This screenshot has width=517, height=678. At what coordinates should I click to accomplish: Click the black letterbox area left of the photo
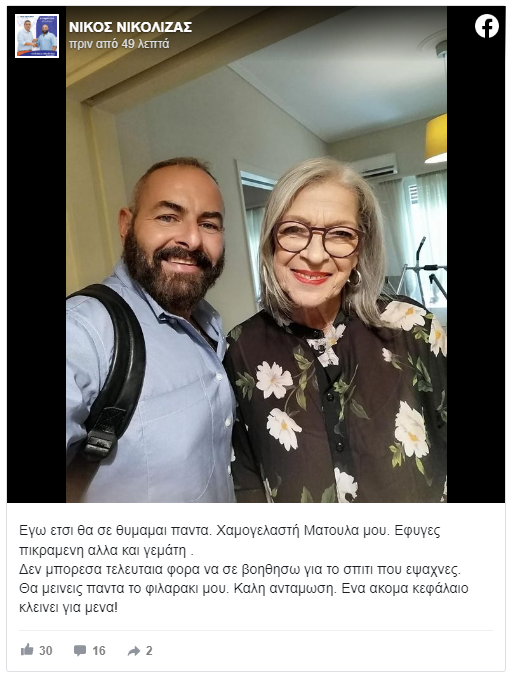[x=36, y=281]
